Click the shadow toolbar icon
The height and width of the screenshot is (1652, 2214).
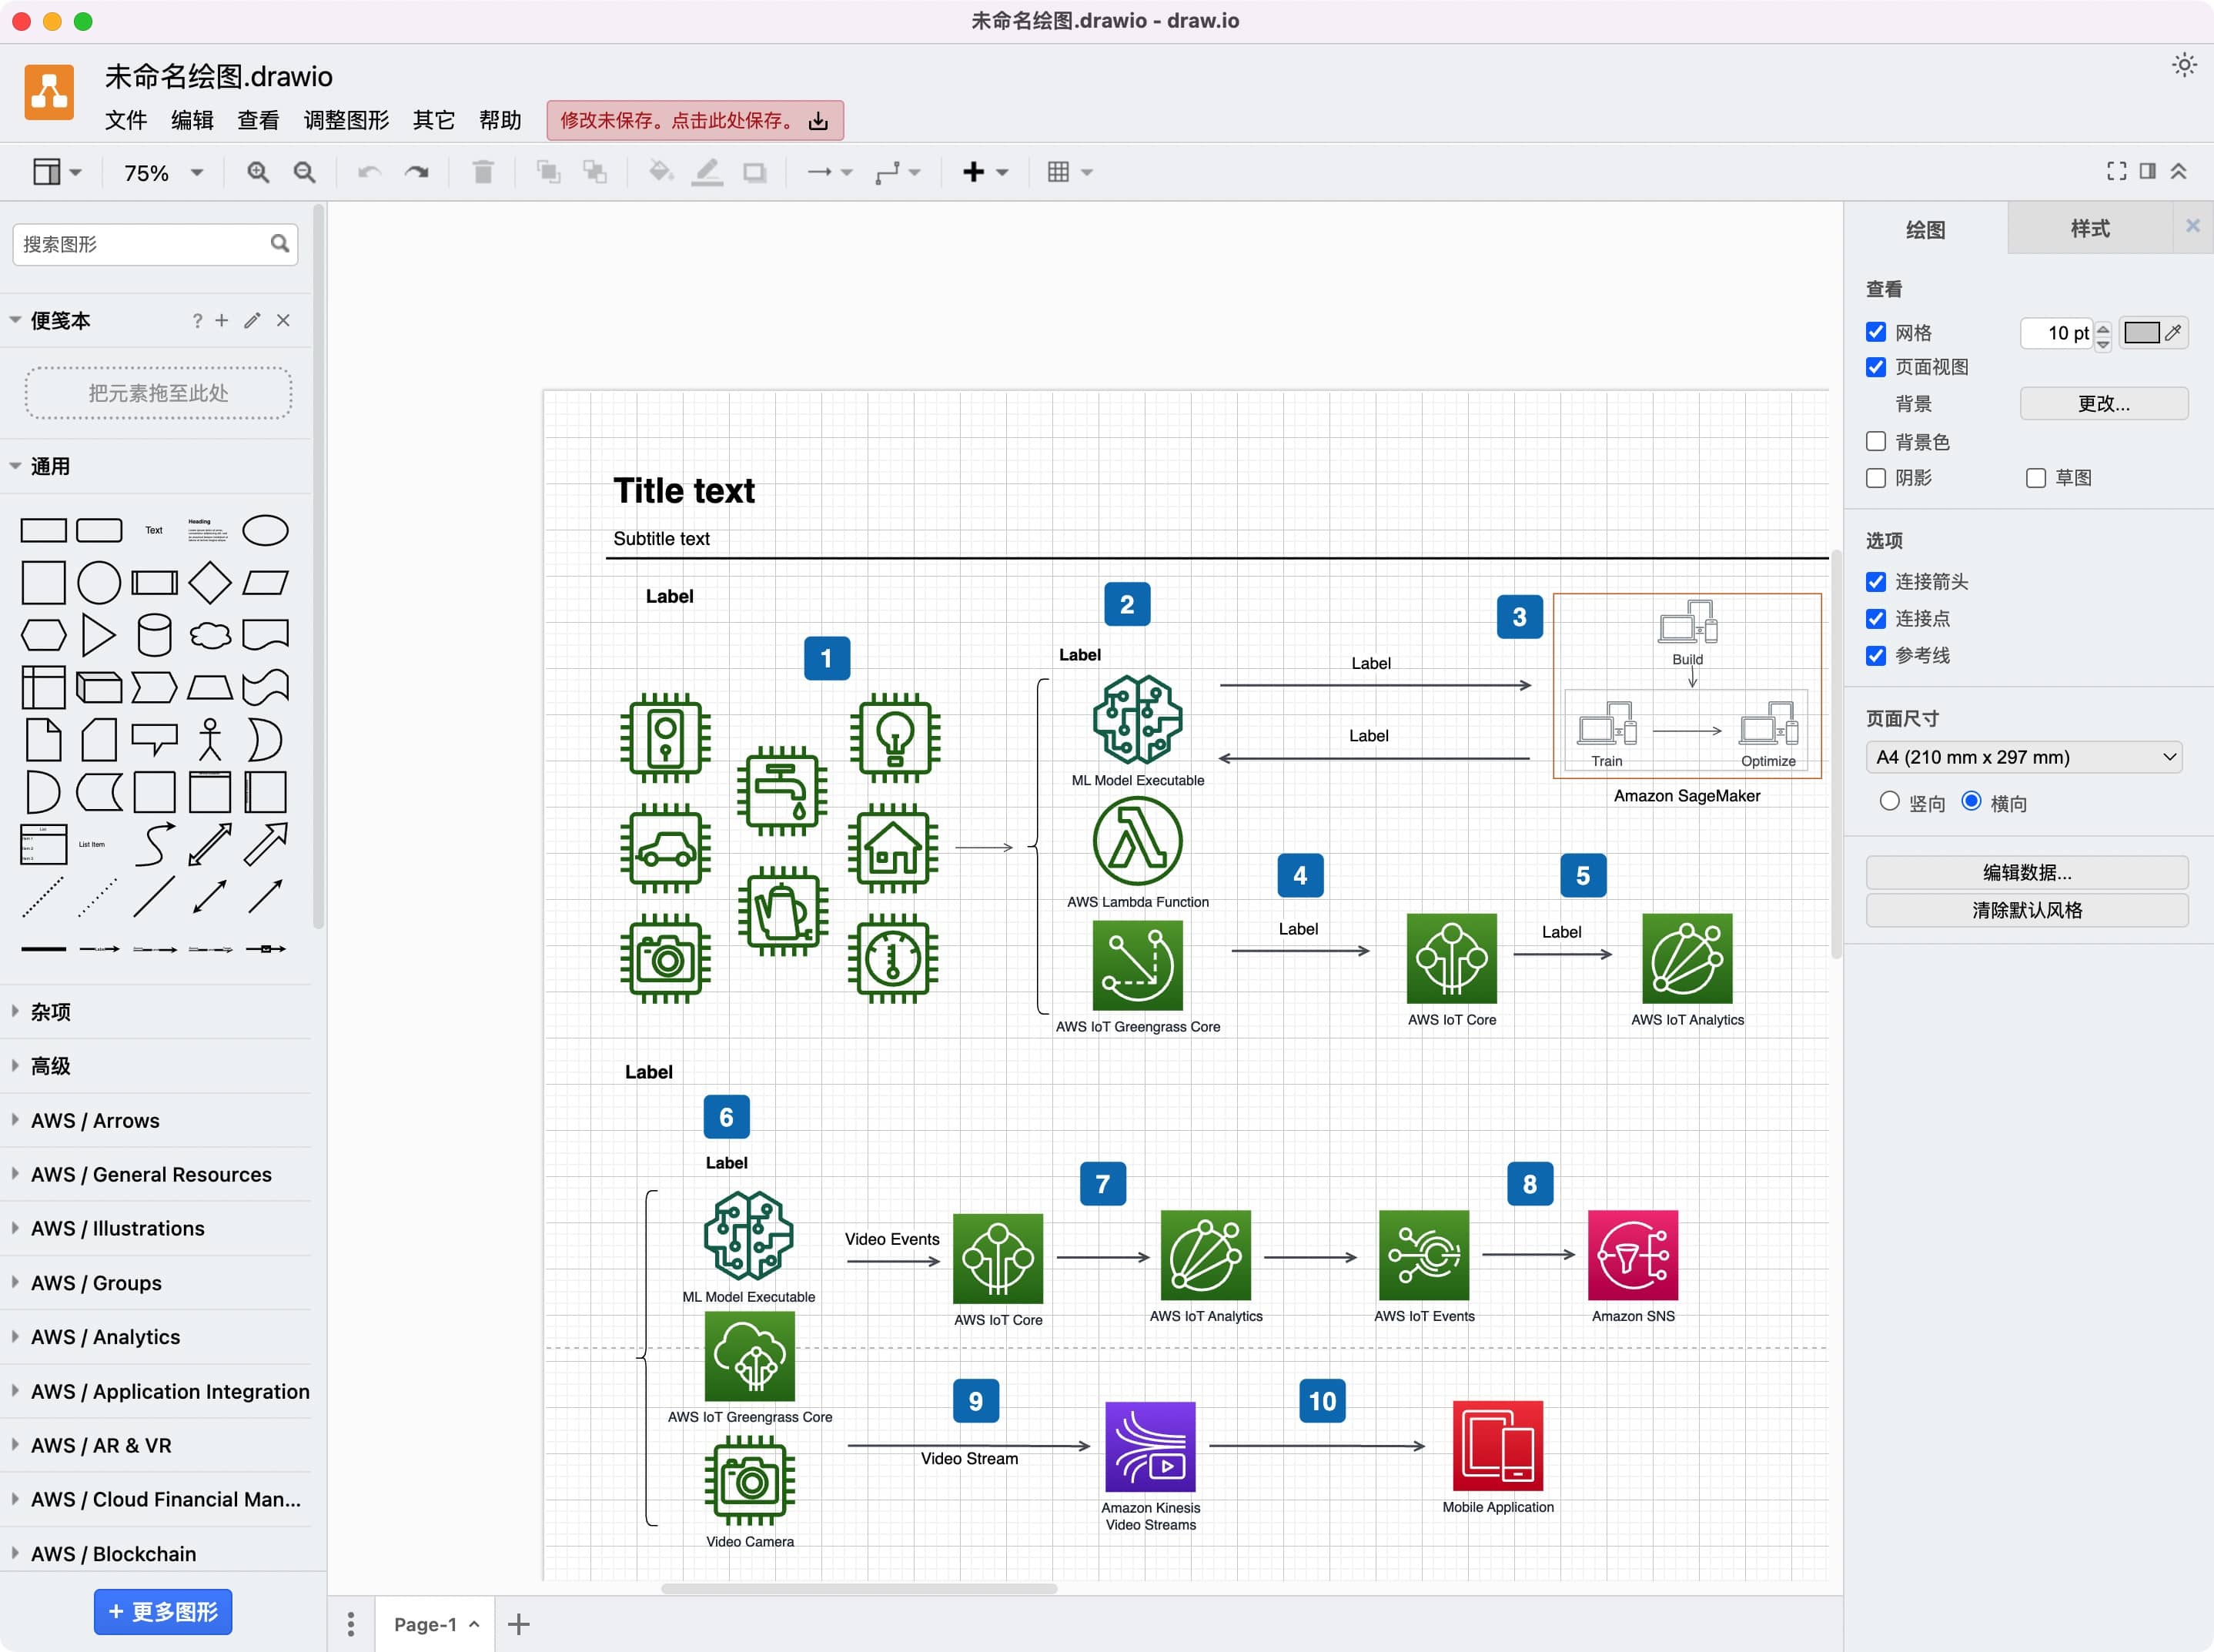point(754,172)
